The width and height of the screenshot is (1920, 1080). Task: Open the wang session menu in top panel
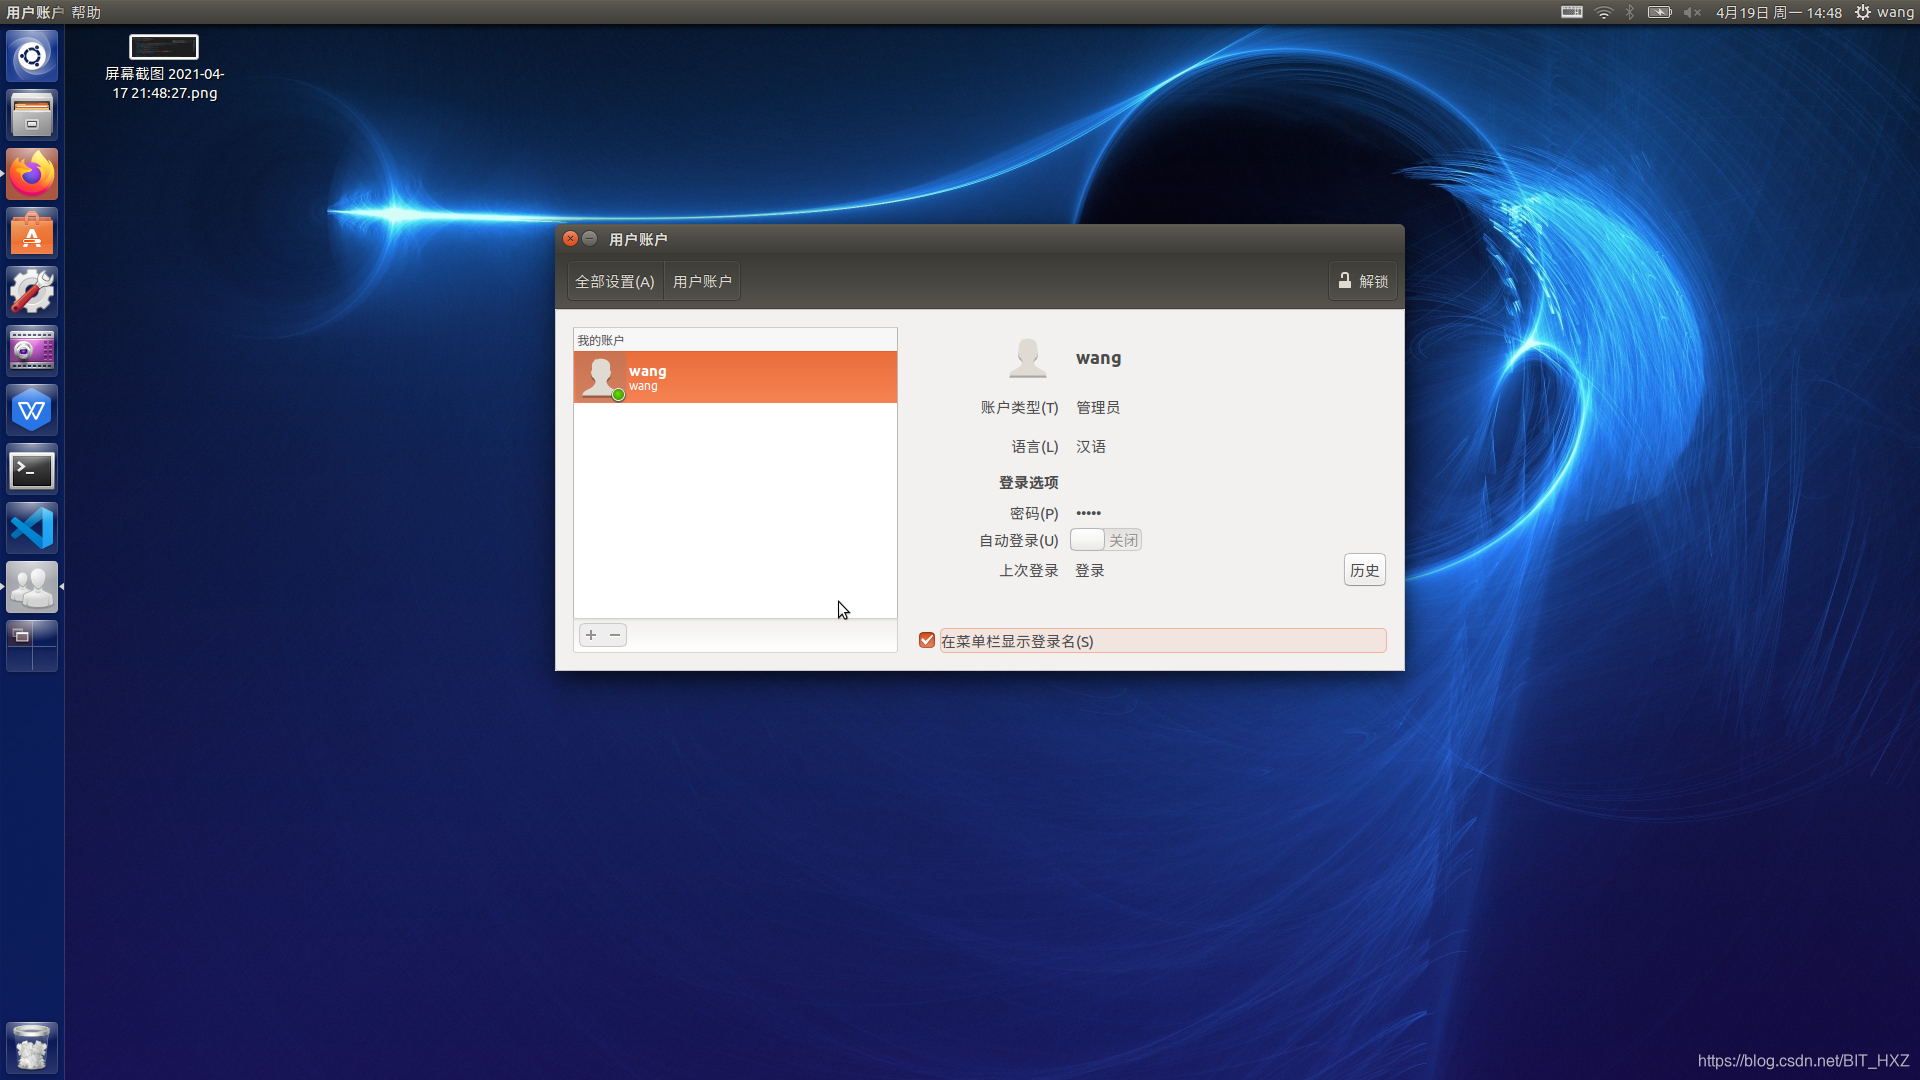[x=1884, y=12]
